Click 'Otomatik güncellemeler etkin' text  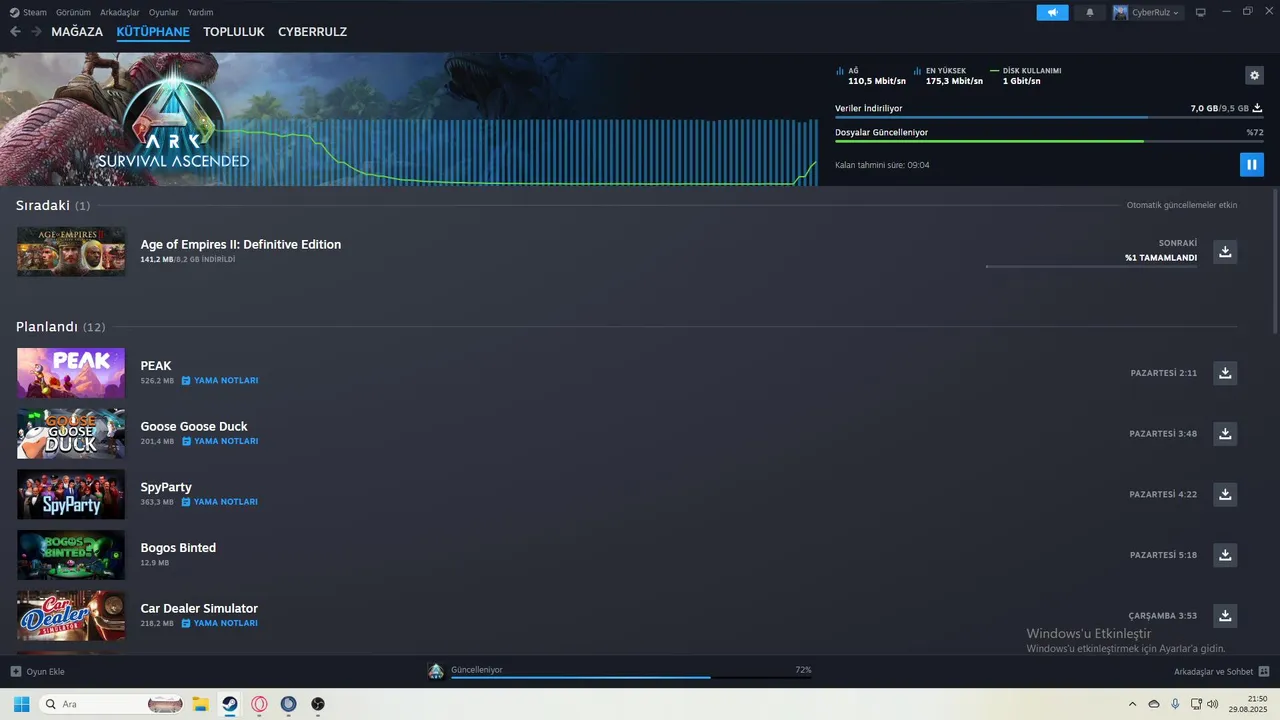(x=1182, y=205)
